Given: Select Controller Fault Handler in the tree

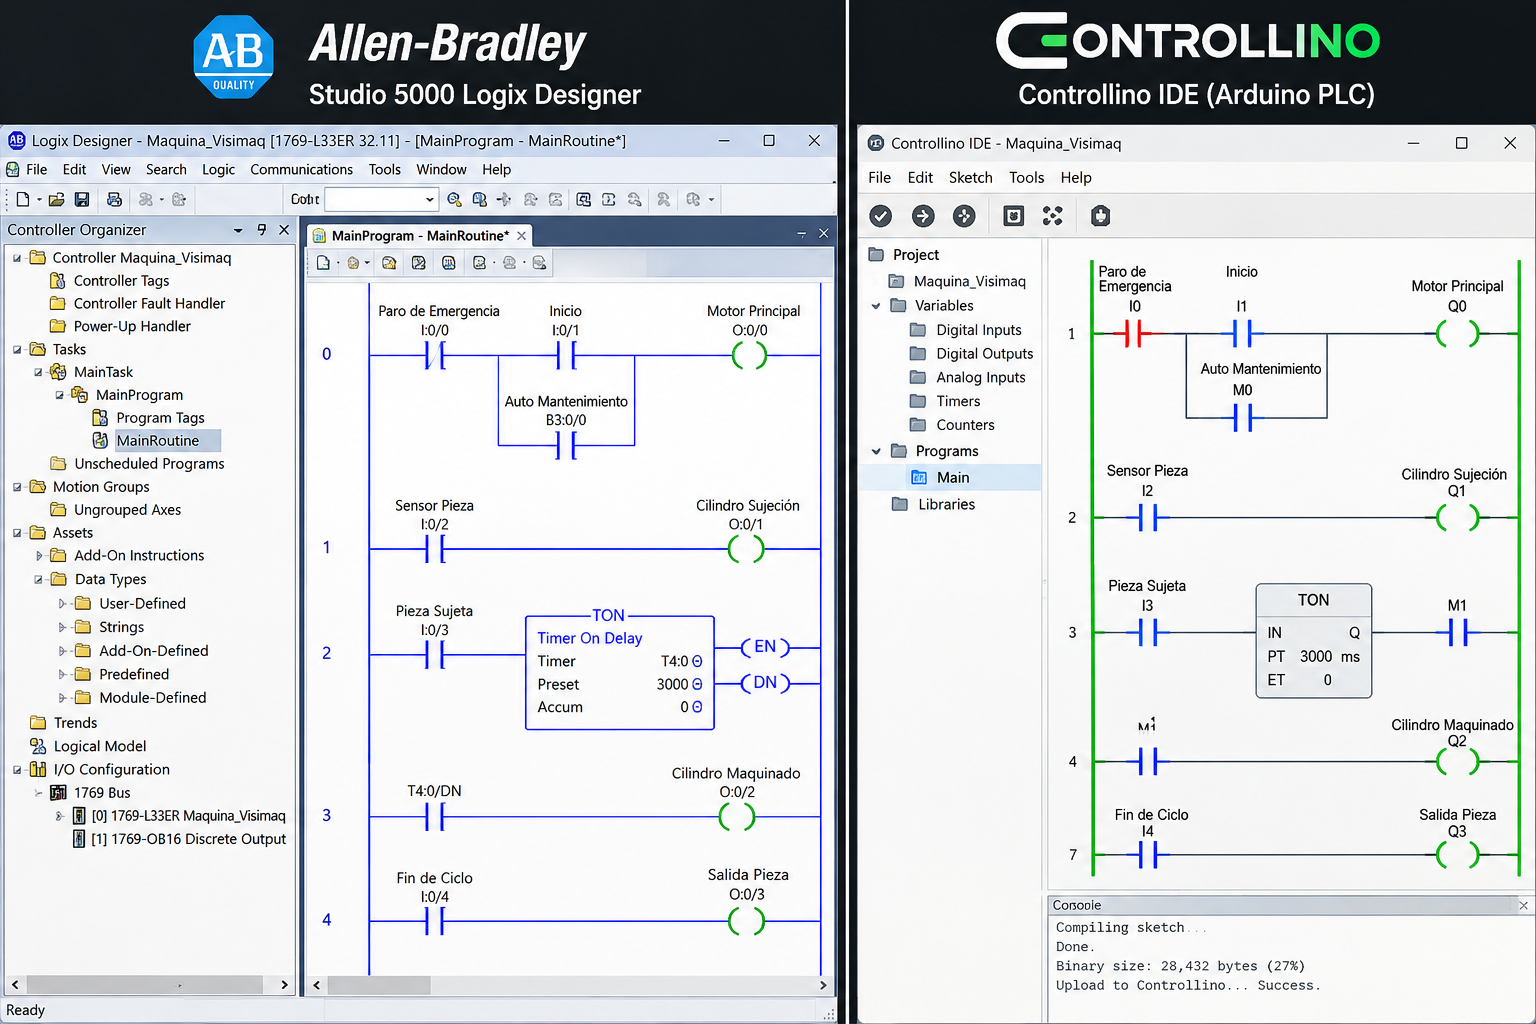Looking at the screenshot, I should point(149,303).
